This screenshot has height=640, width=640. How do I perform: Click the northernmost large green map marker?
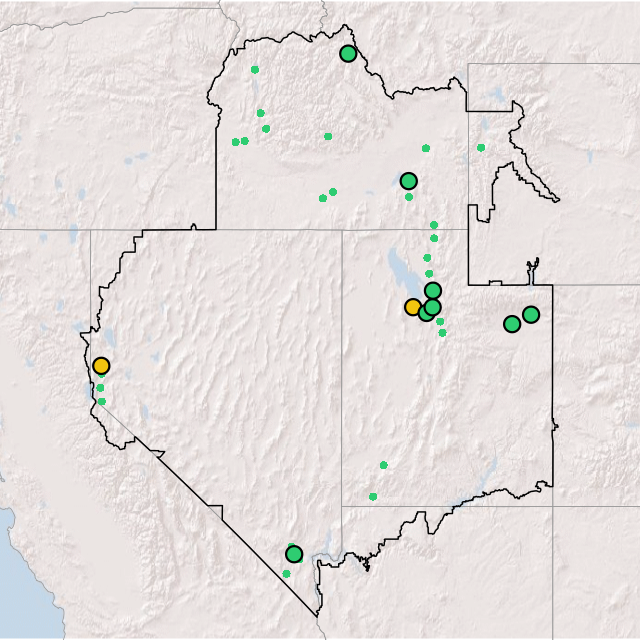tap(347, 53)
